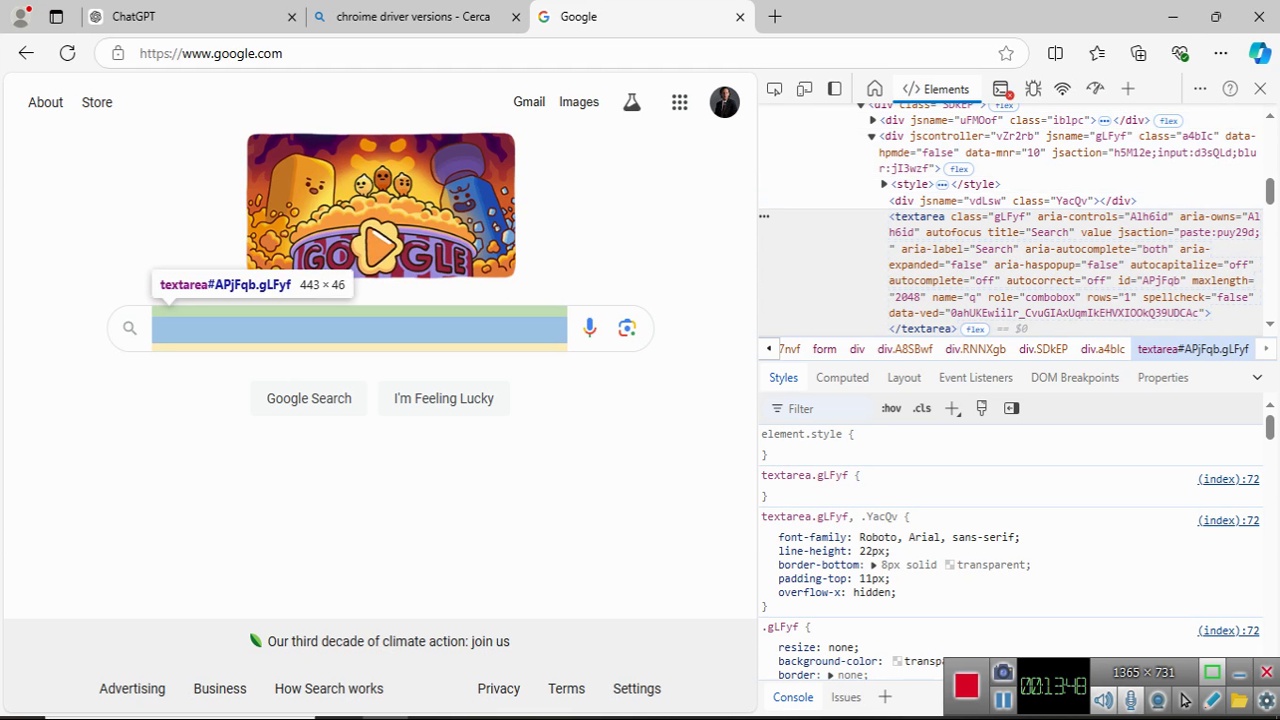Open Google apps grid icon
The height and width of the screenshot is (720, 1280).
coord(680,102)
